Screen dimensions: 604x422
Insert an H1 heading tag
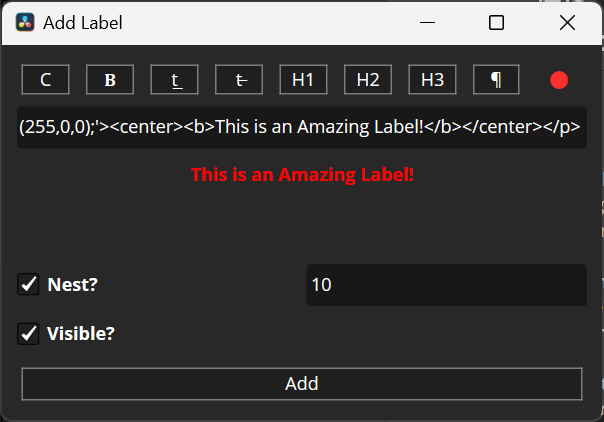[303, 80]
